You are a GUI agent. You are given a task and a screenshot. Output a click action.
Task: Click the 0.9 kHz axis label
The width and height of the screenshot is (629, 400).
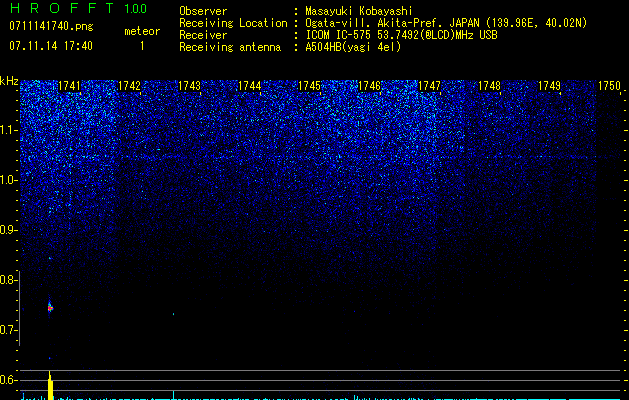click(9, 230)
